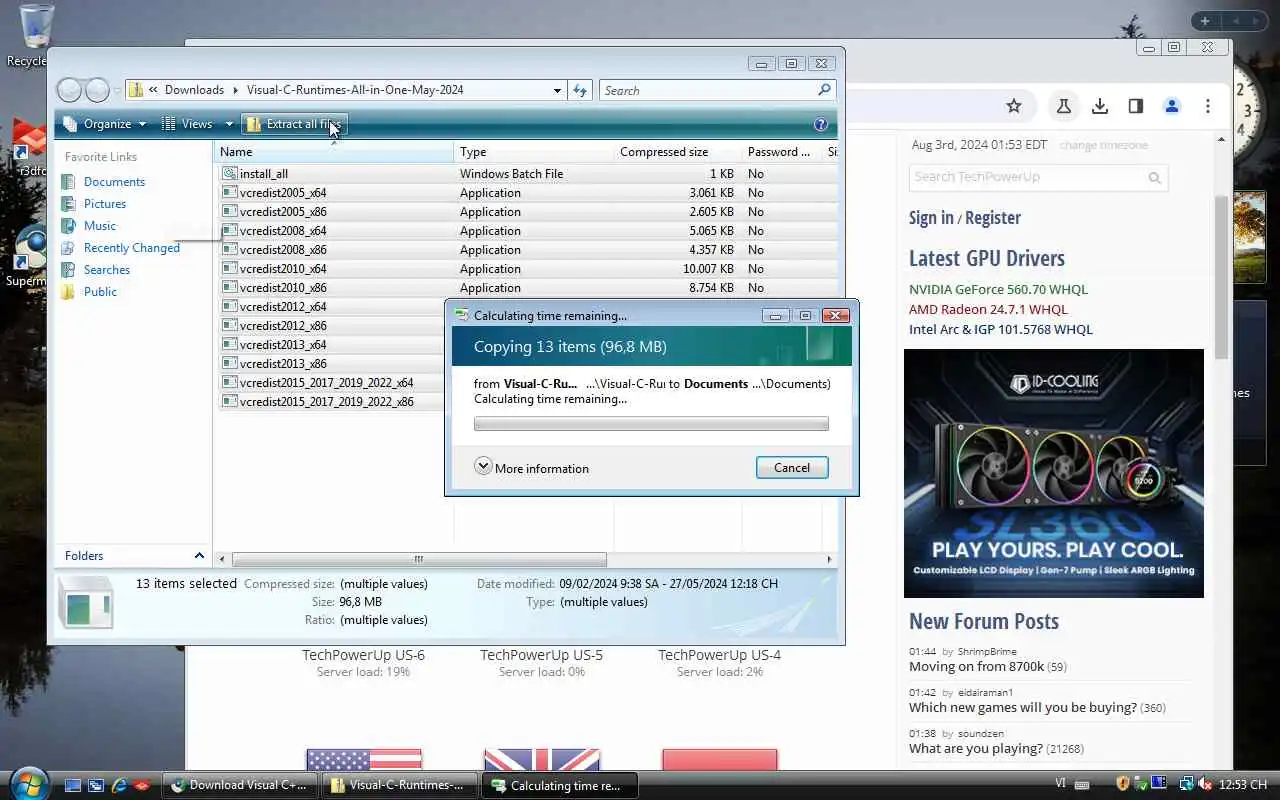Select vcredist2012_x86 file

[x=283, y=326]
